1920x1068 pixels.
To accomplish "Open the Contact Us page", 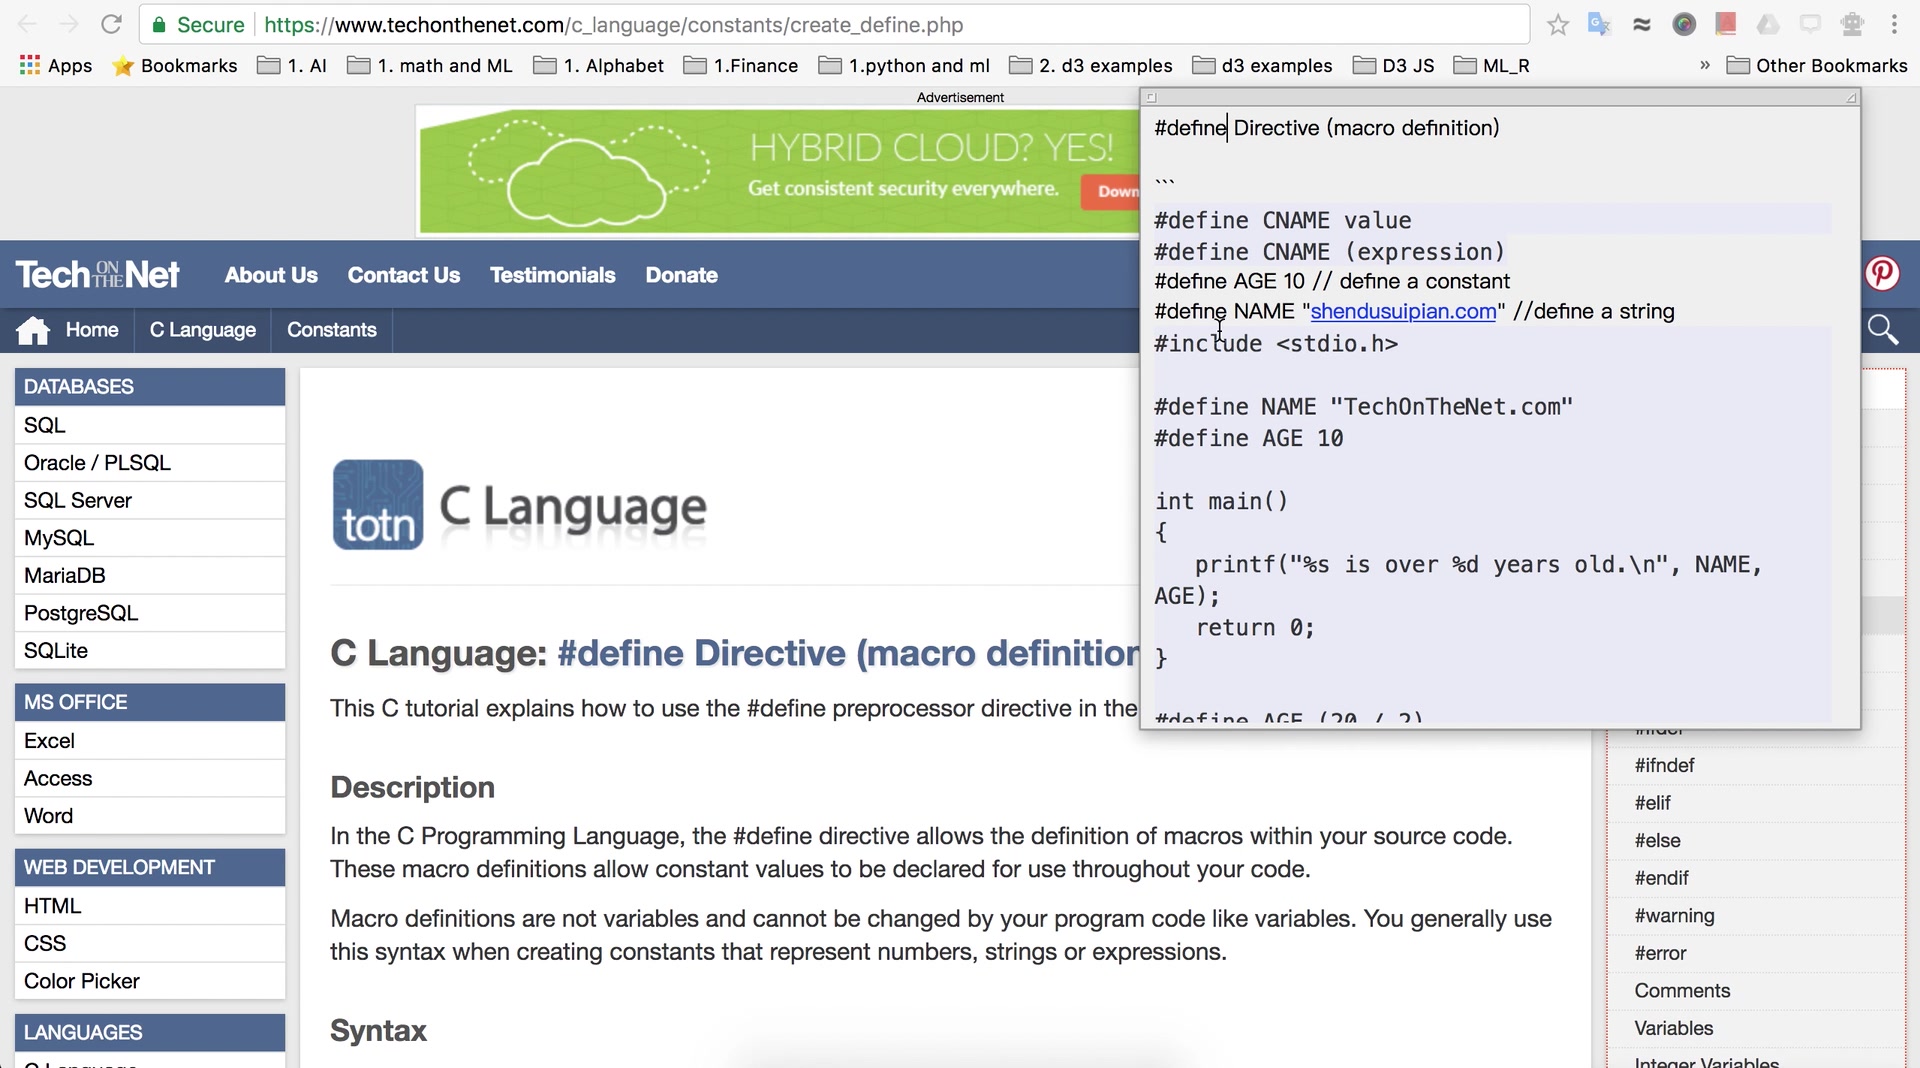I will tap(404, 275).
